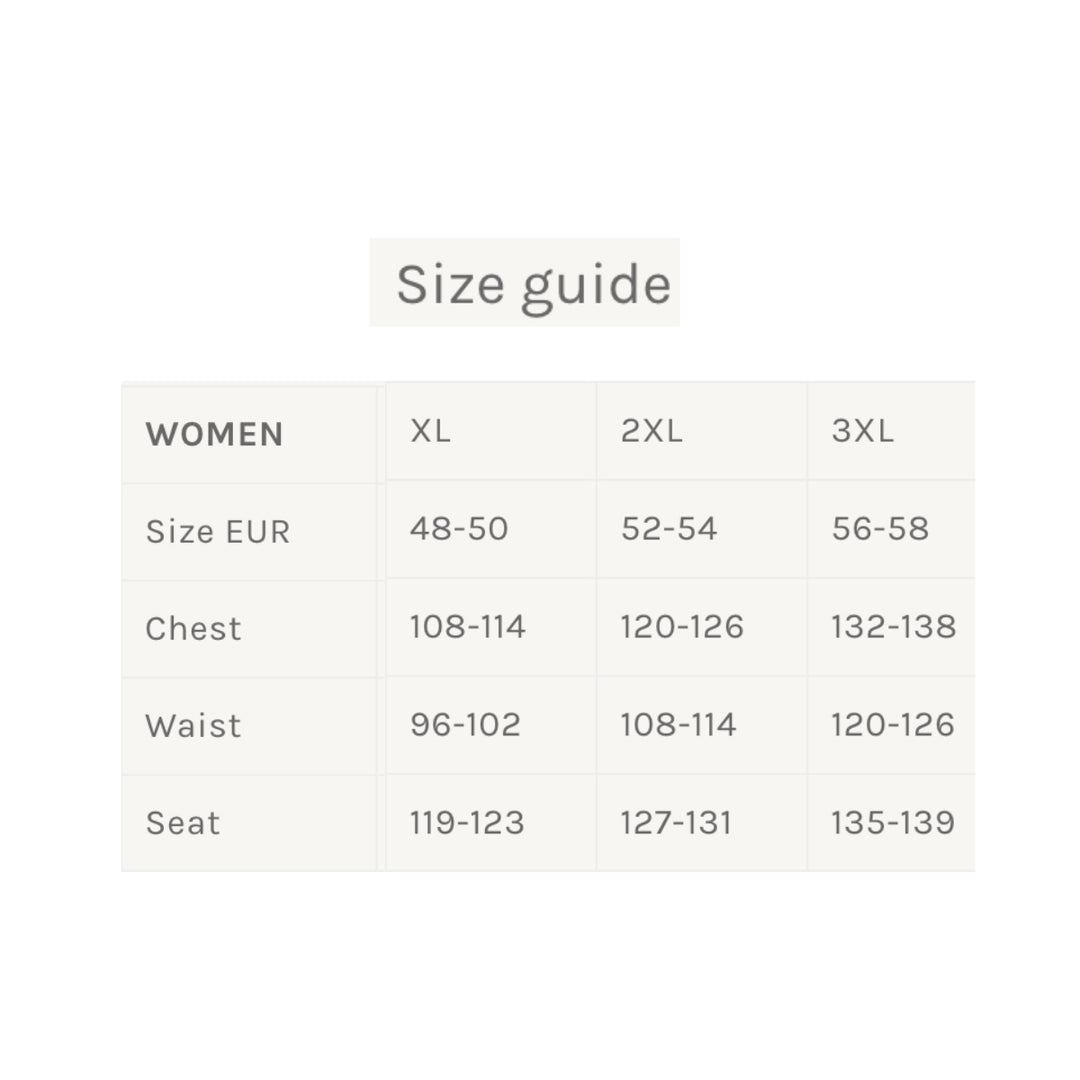Screen dimensions: 1080x1080
Task: Click the Seat row label
Action: click(x=182, y=823)
